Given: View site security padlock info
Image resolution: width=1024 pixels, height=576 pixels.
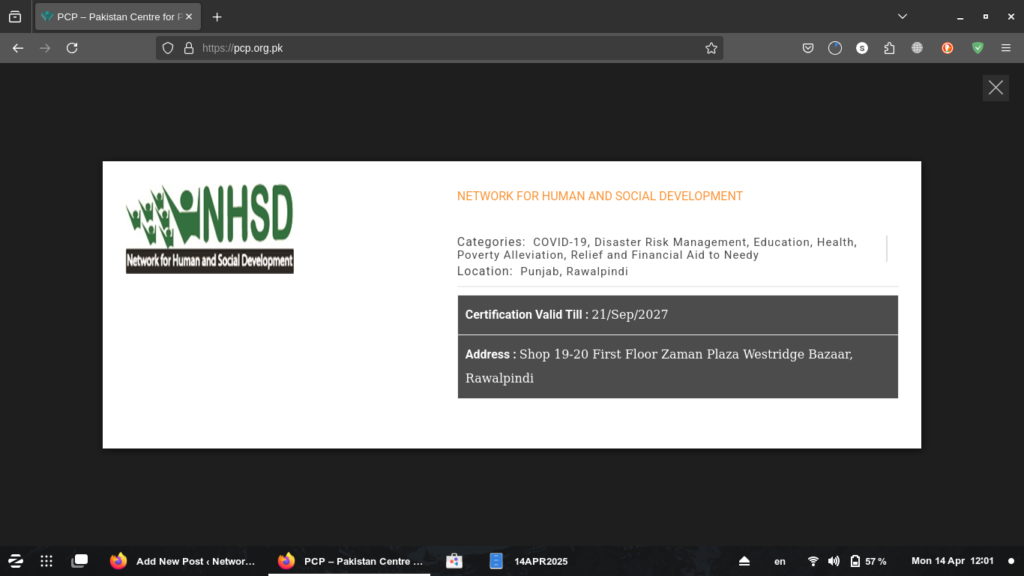Looking at the screenshot, I should pyautogui.click(x=189, y=48).
